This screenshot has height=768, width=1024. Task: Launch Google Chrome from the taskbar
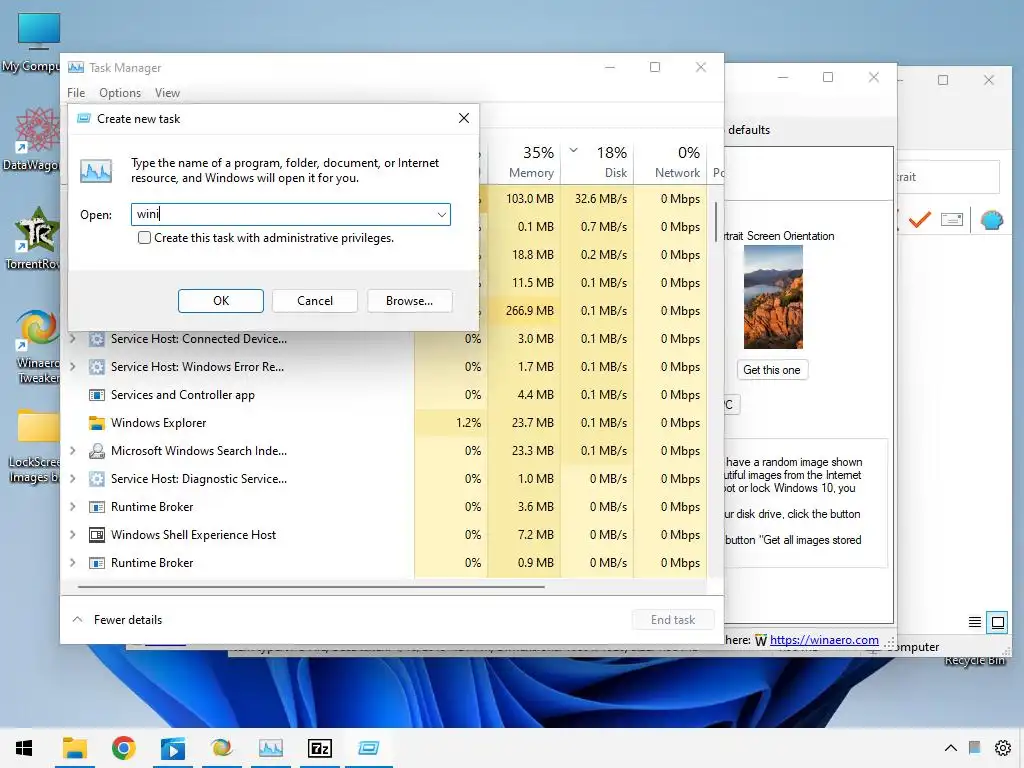tap(123, 748)
